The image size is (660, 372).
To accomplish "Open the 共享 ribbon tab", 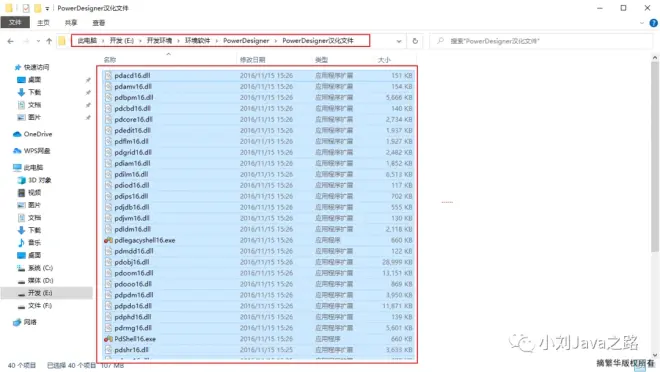I will pyautogui.click(x=71, y=23).
